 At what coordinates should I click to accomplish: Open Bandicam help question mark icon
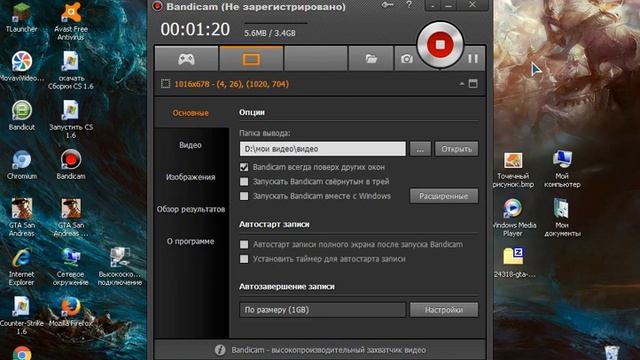point(409,5)
